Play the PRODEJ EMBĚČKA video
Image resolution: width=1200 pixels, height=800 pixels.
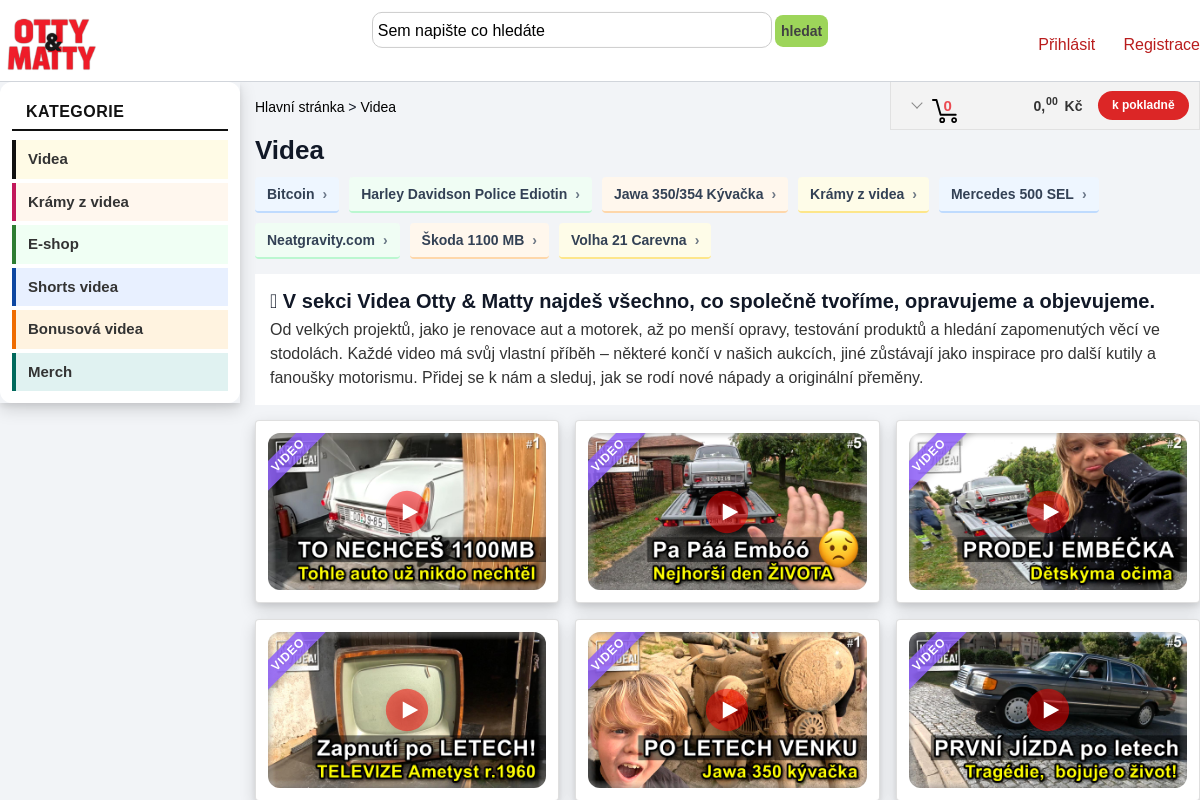pos(1048,512)
